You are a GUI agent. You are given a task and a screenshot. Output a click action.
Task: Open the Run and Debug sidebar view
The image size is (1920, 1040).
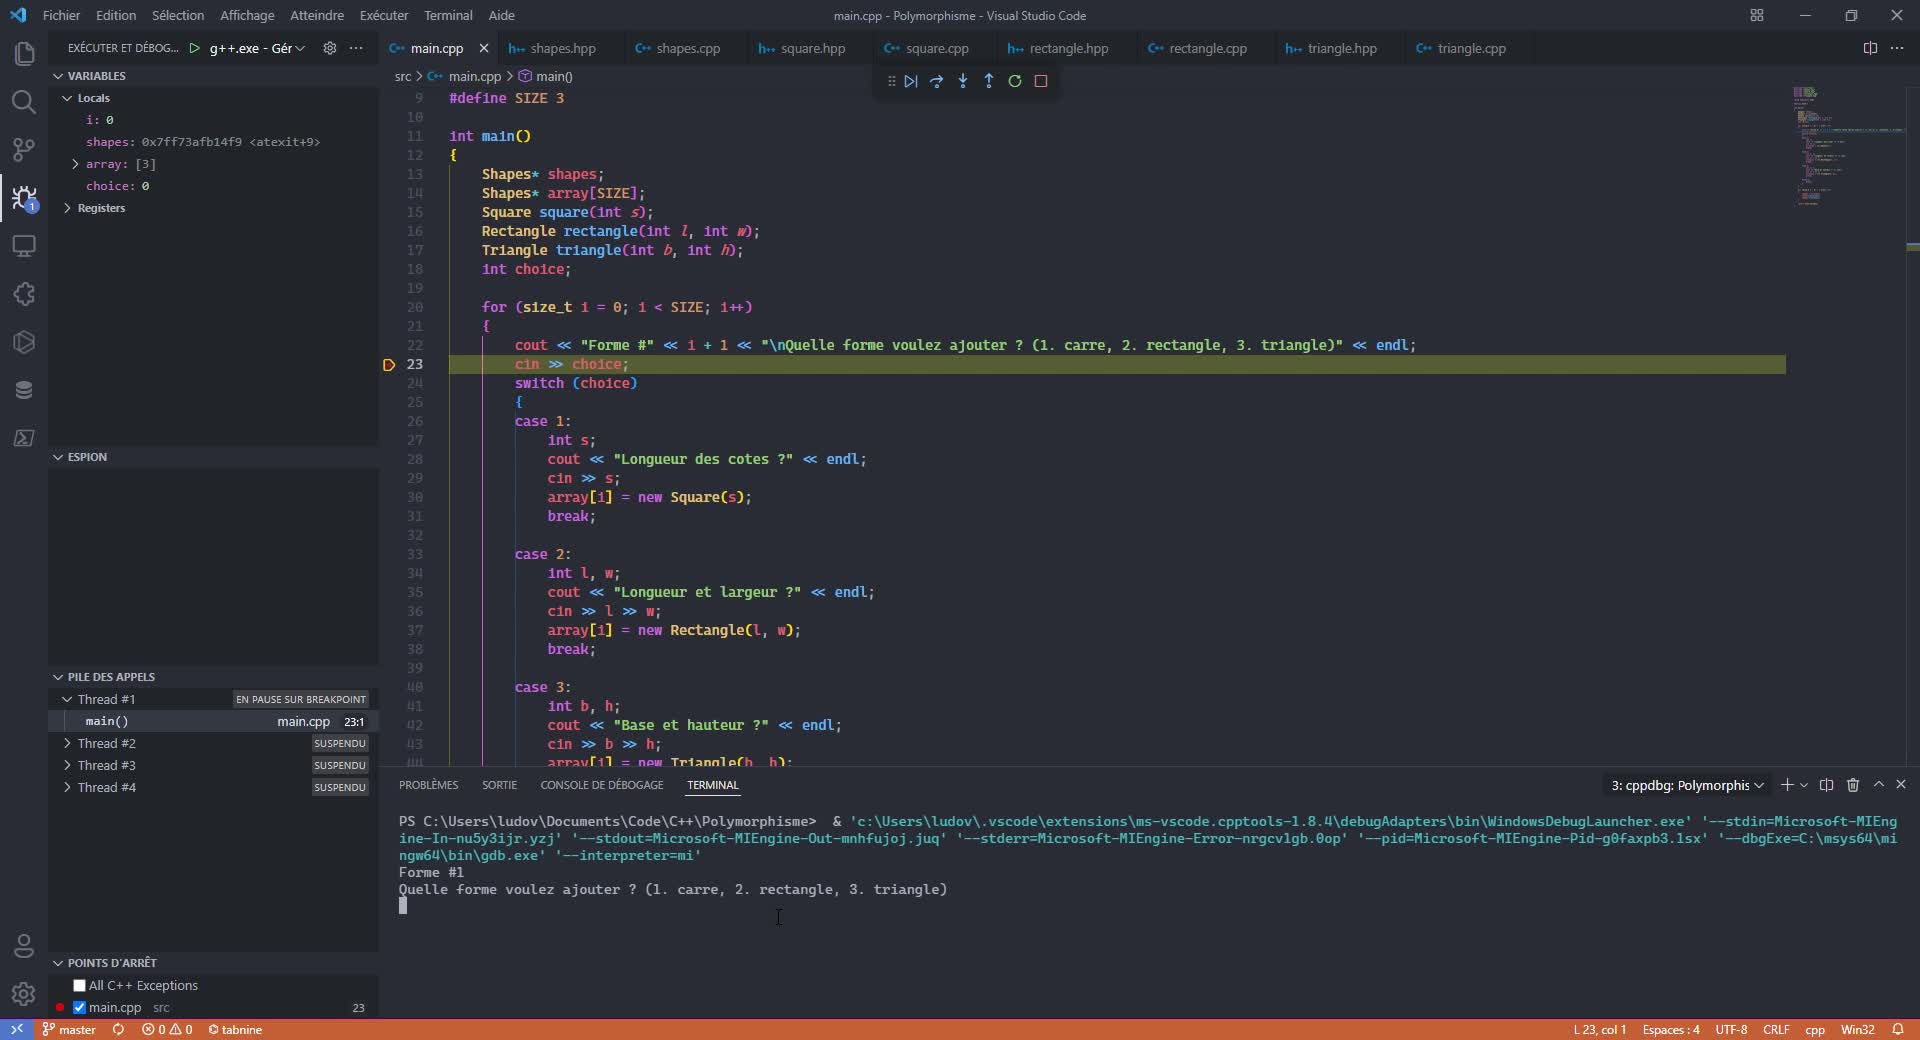point(24,199)
